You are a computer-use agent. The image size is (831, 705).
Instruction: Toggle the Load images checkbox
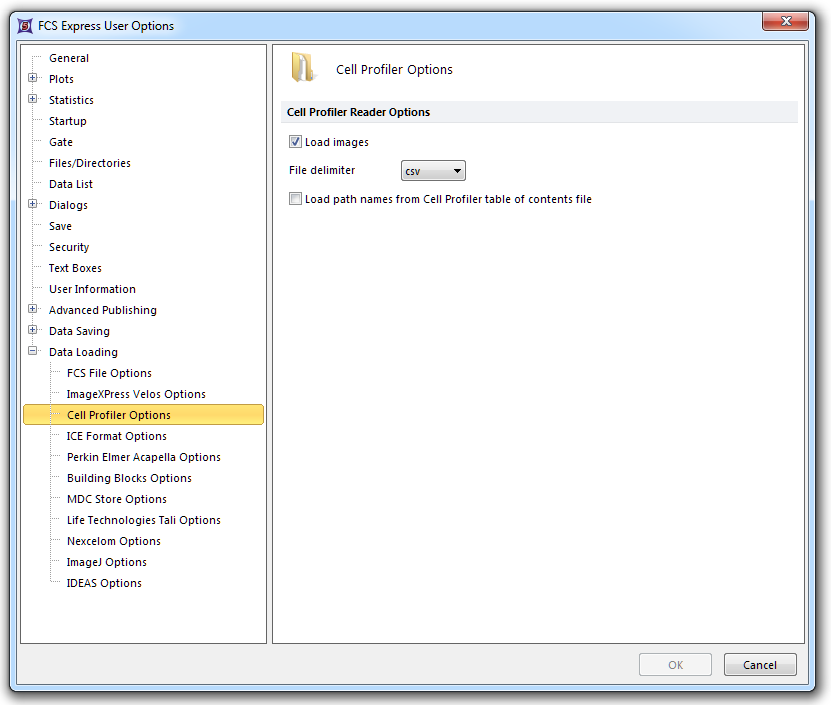[295, 142]
